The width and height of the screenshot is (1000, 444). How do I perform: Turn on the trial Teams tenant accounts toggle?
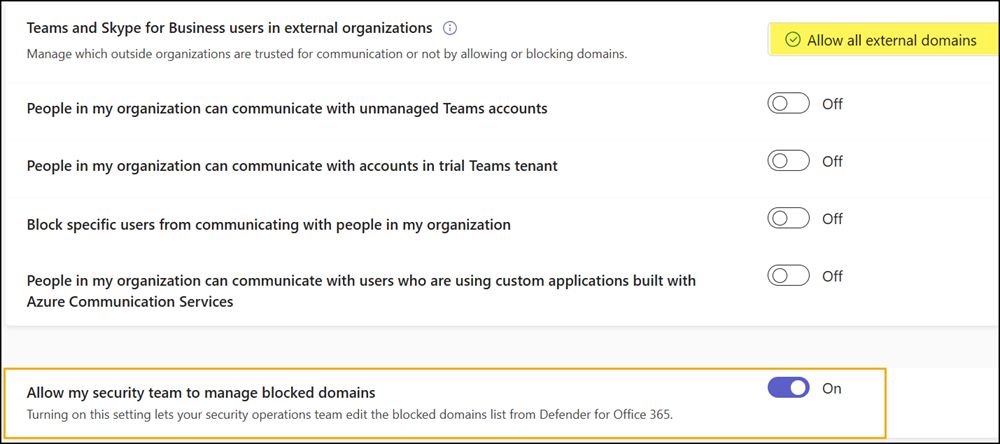point(788,161)
